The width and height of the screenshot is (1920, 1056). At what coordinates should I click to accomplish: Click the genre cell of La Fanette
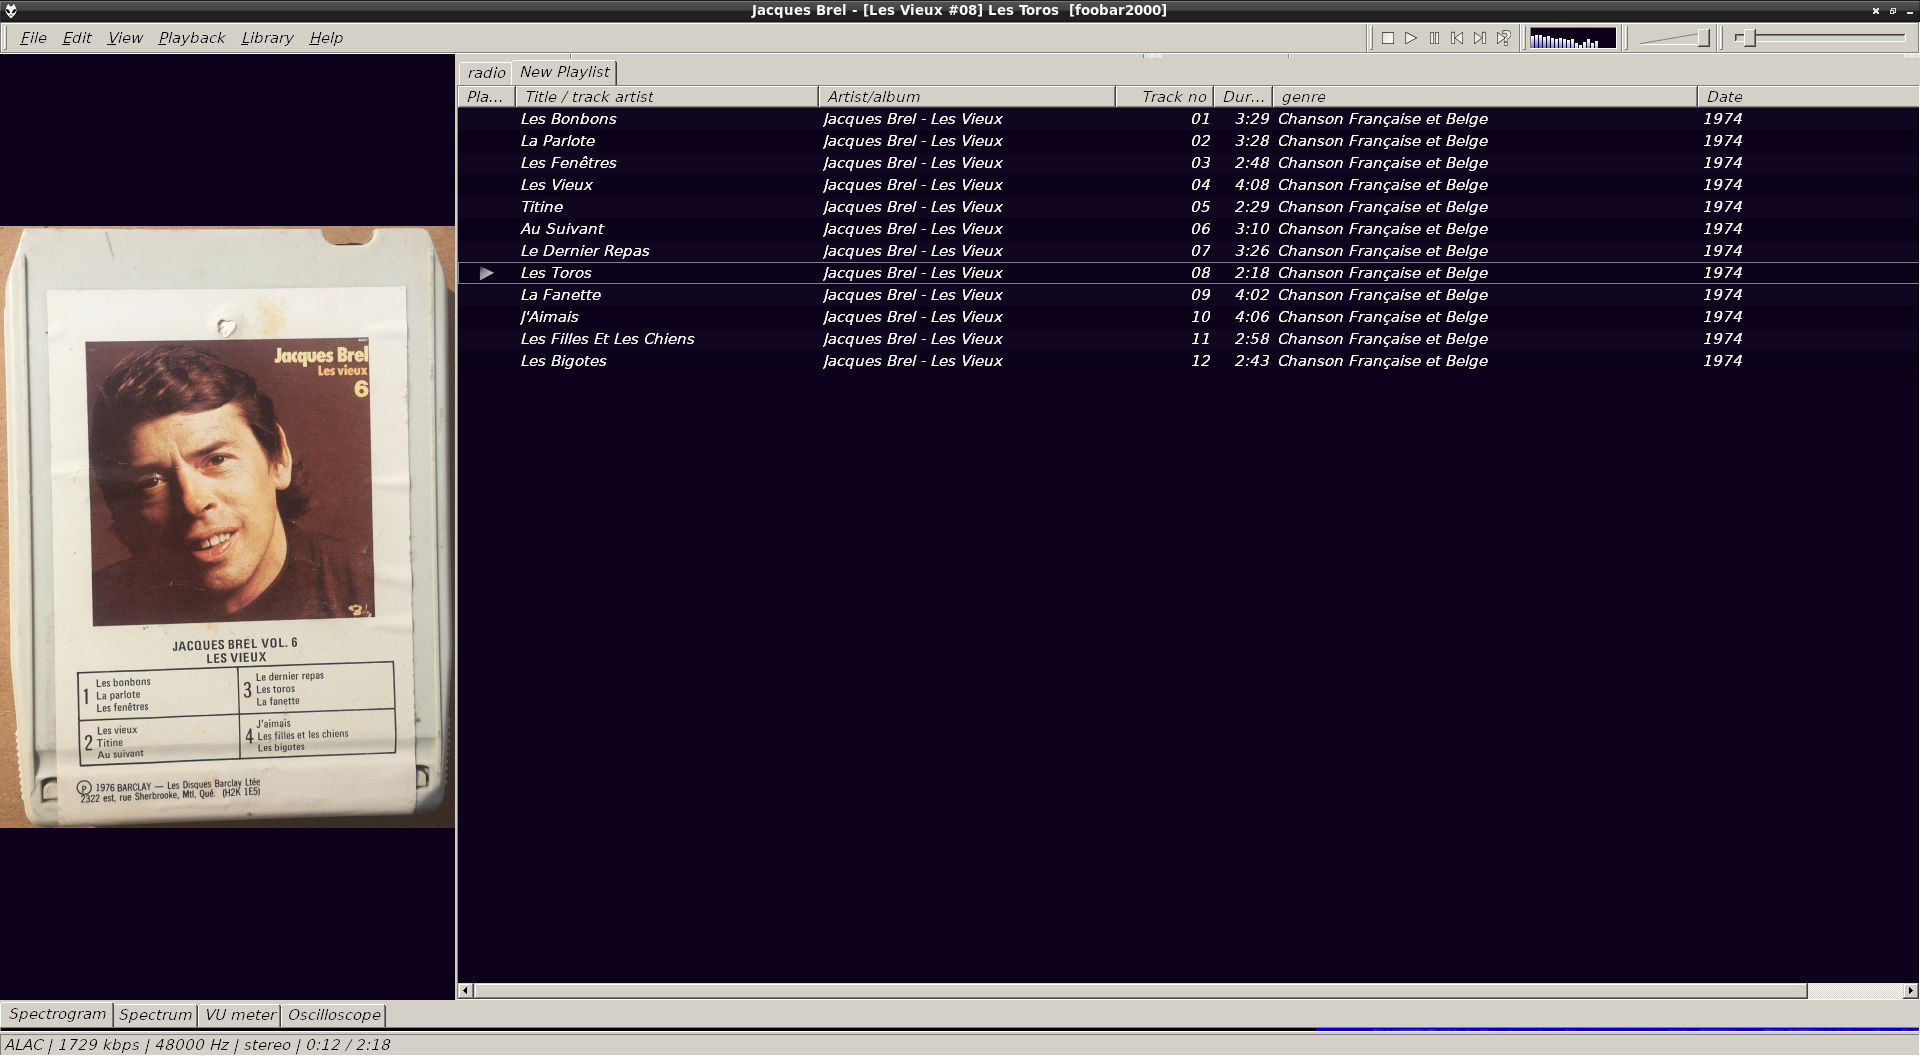tap(1383, 295)
